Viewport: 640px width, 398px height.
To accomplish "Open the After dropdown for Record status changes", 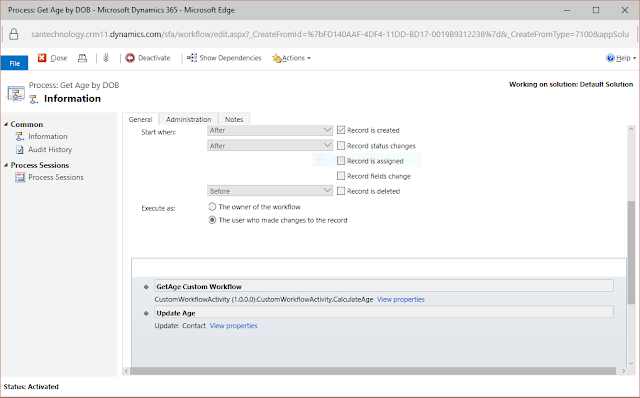I will (x=270, y=145).
